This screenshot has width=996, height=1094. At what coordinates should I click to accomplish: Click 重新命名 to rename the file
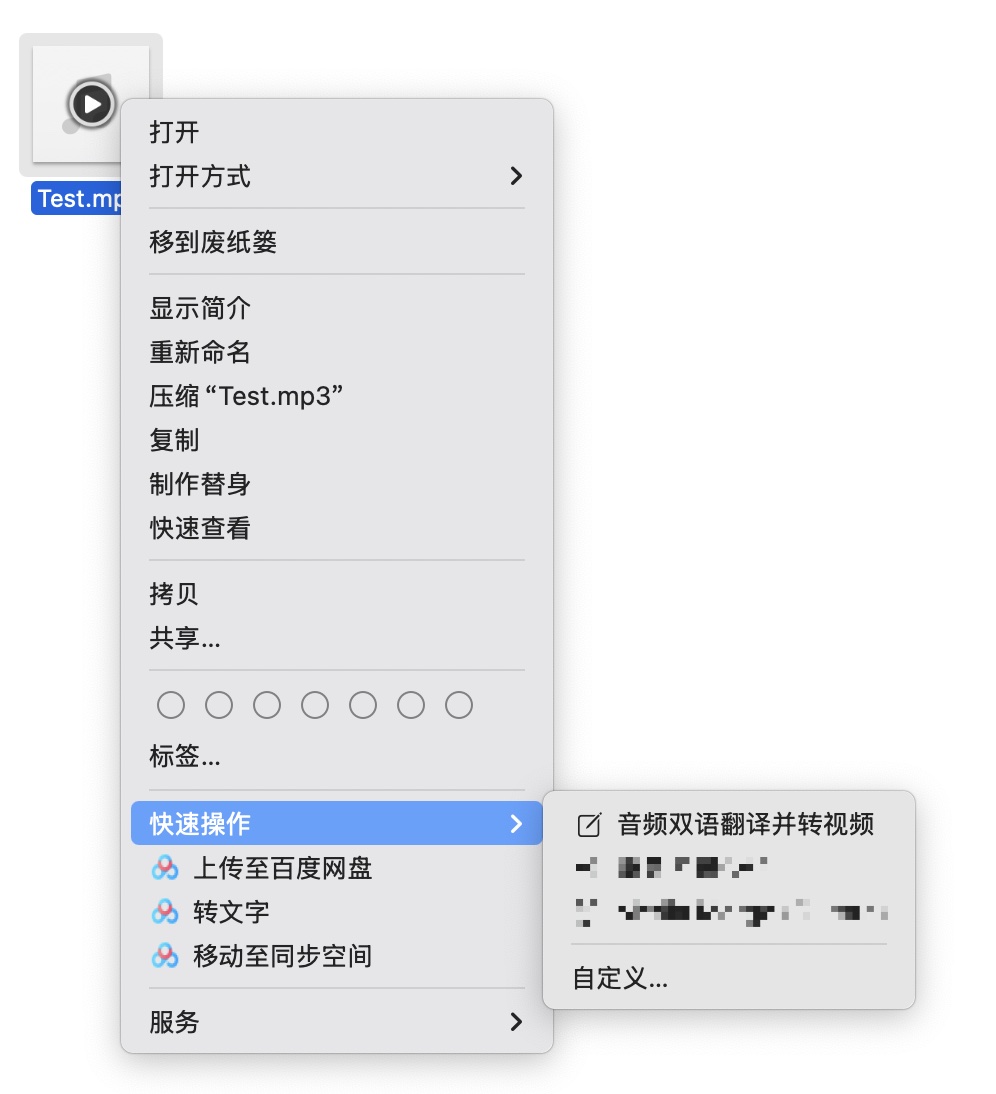[x=200, y=352]
